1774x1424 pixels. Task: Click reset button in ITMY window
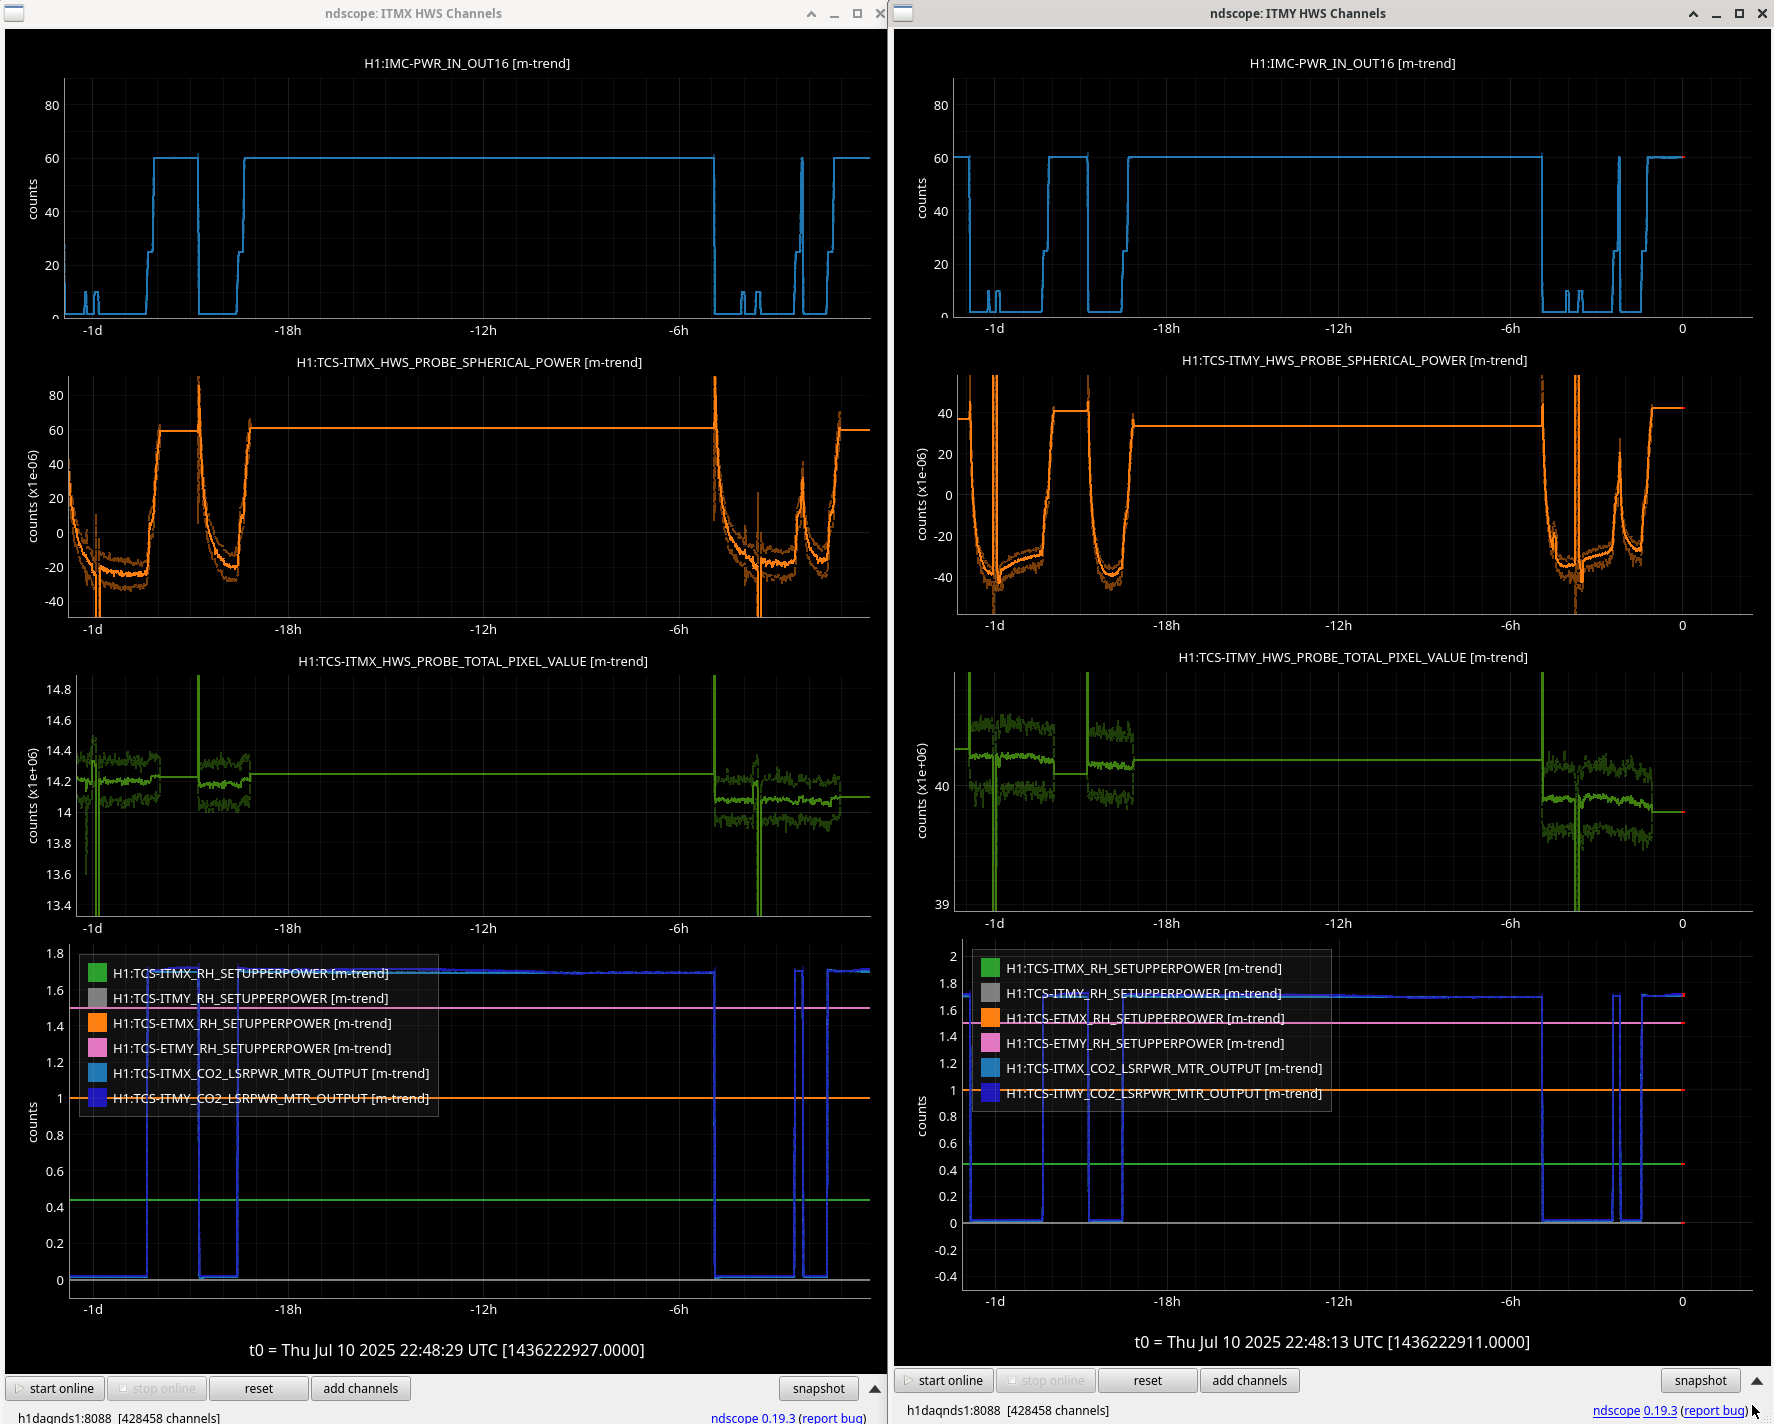(x=1147, y=1380)
